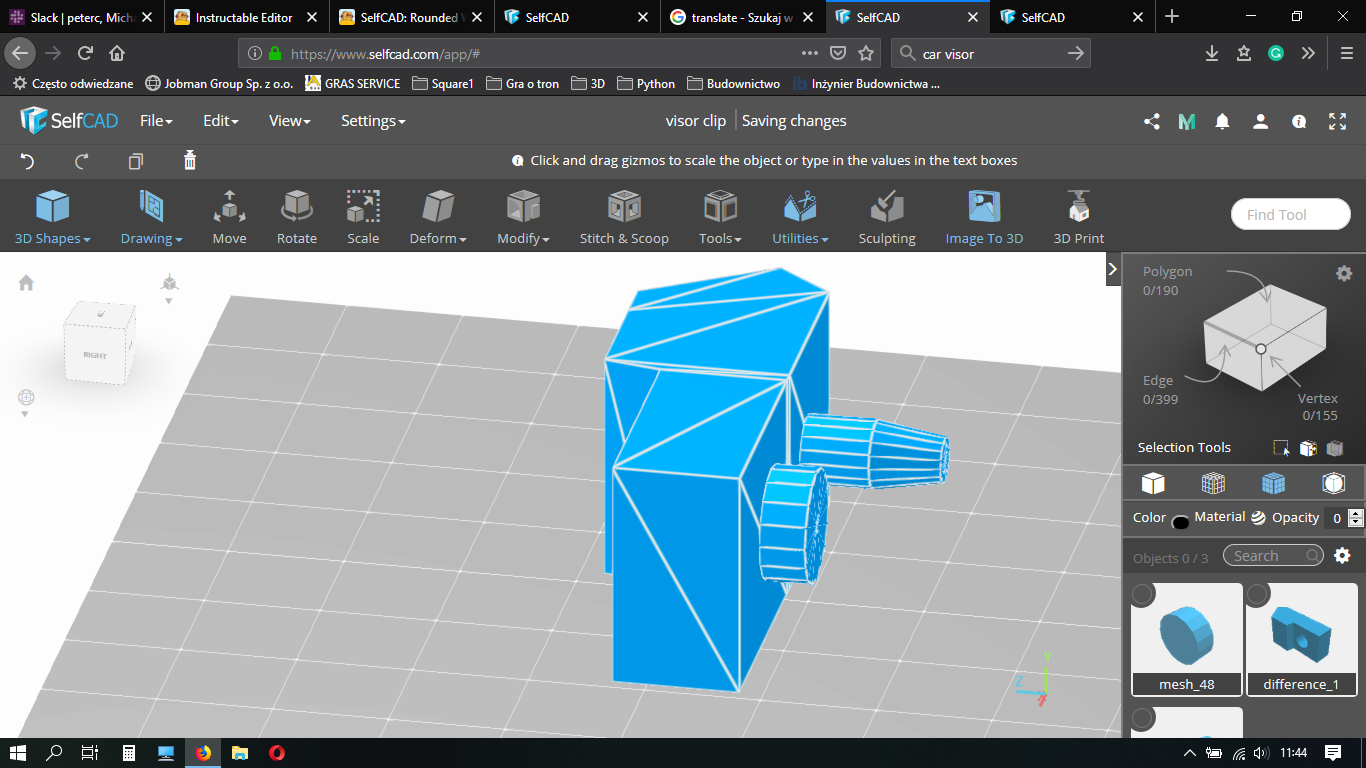Screen dimensions: 1366x768
Task: Click the share icon in header
Action: 1152,121
